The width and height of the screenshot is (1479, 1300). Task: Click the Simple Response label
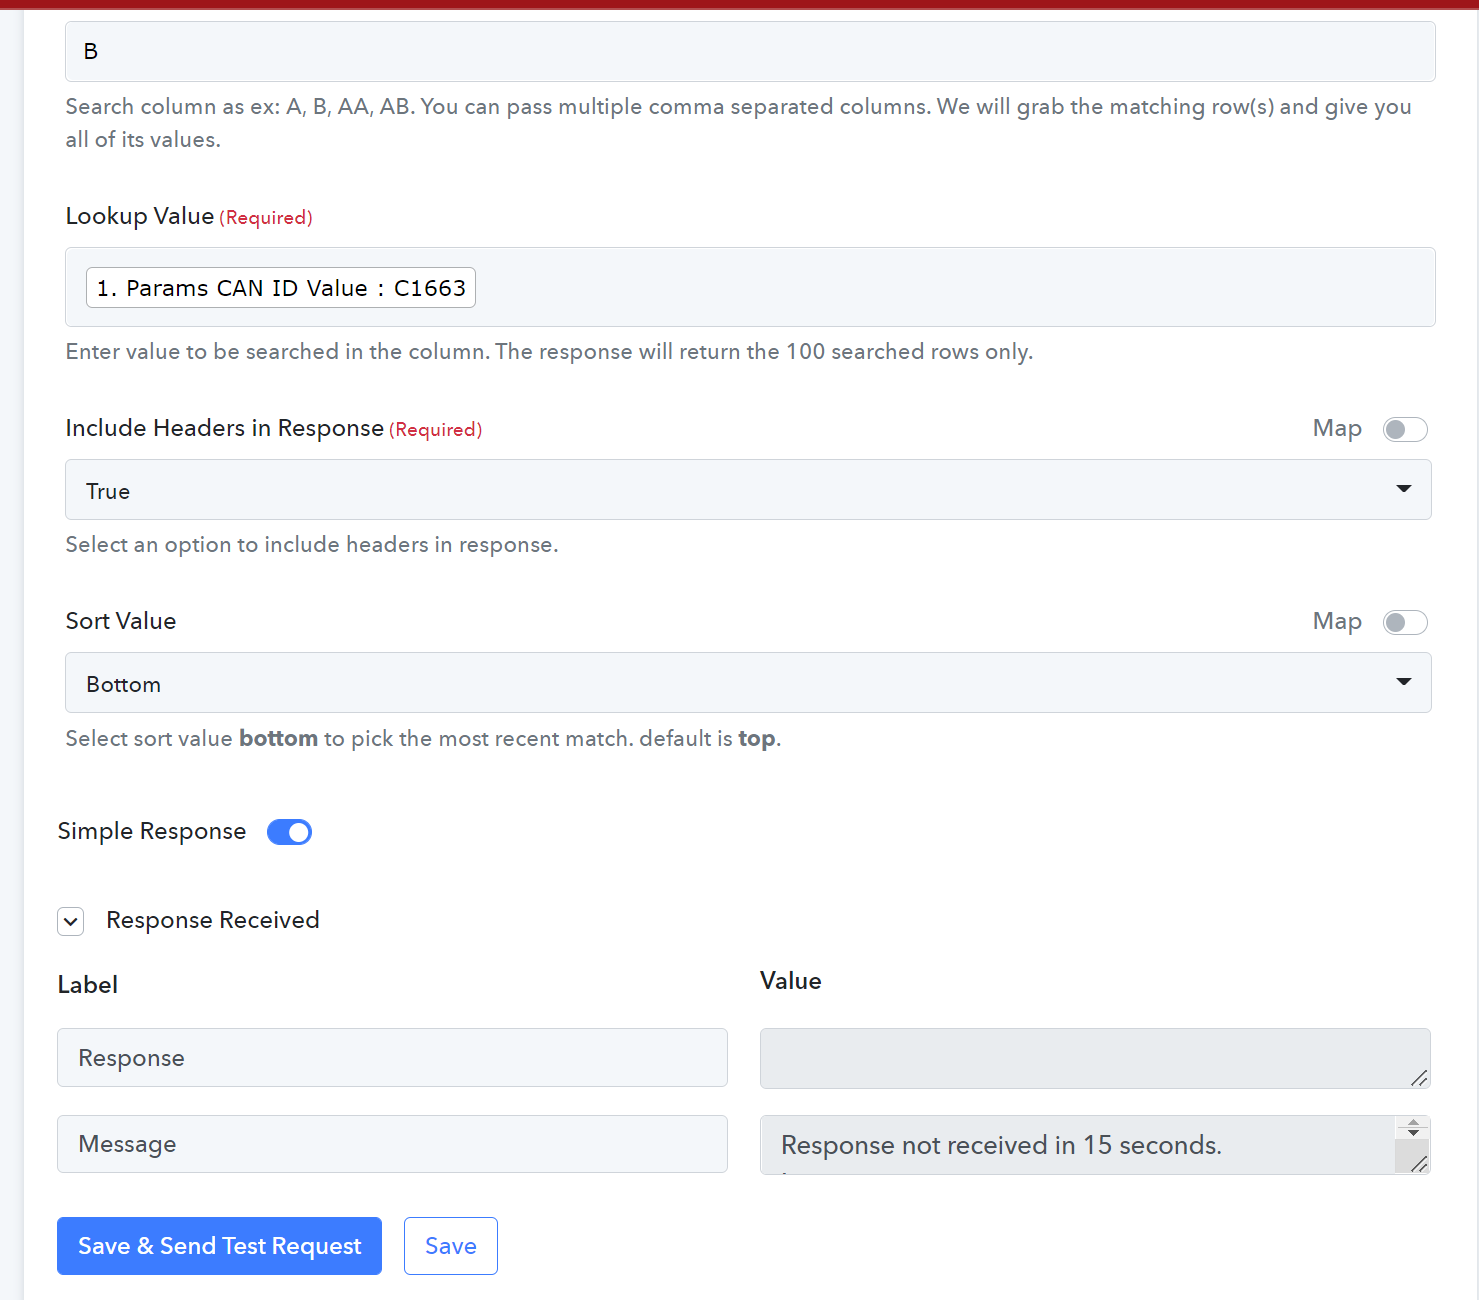point(152,831)
